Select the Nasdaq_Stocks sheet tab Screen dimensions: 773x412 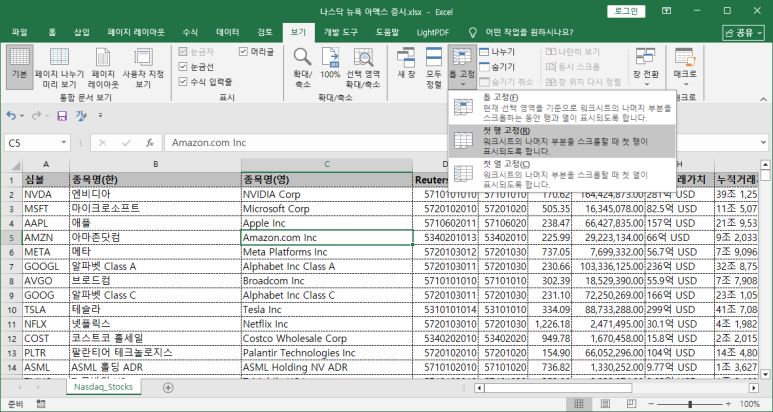[103, 387]
